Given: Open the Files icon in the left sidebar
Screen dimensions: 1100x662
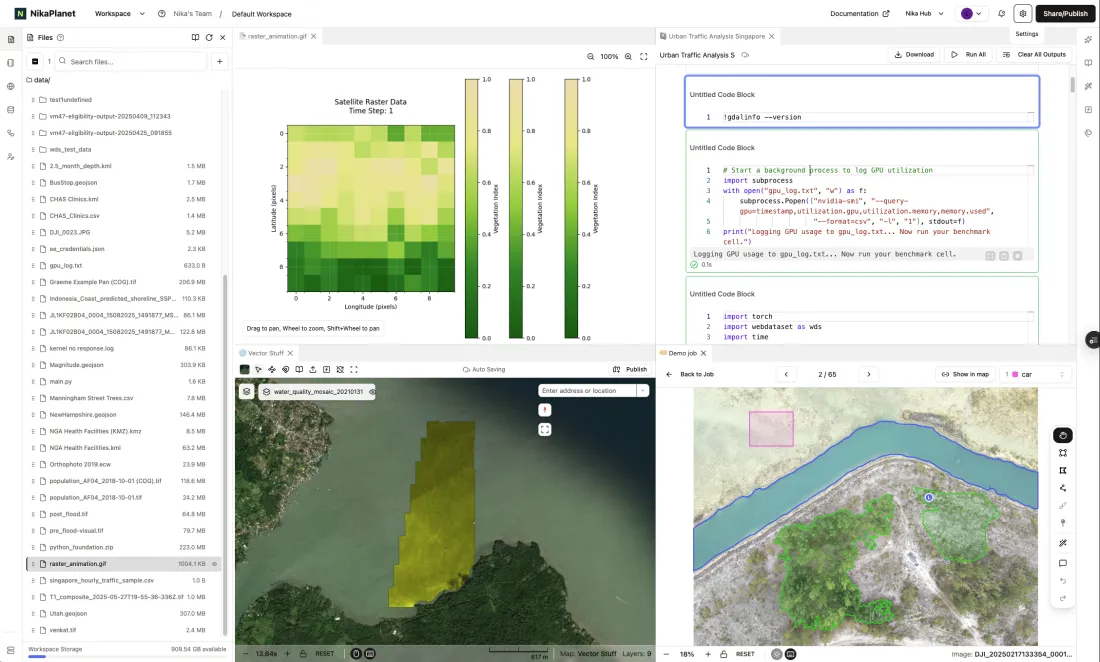Looking at the screenshot, I should click(x=11, y=39).
